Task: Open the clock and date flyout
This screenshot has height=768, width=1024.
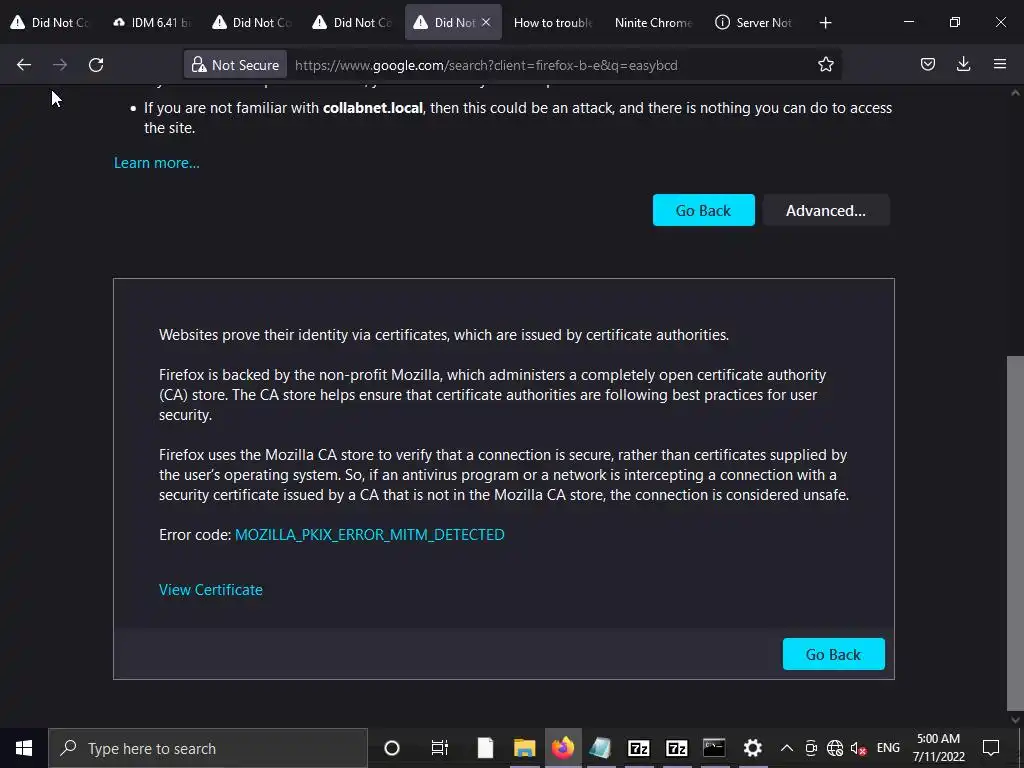Action: coord(938,748)
